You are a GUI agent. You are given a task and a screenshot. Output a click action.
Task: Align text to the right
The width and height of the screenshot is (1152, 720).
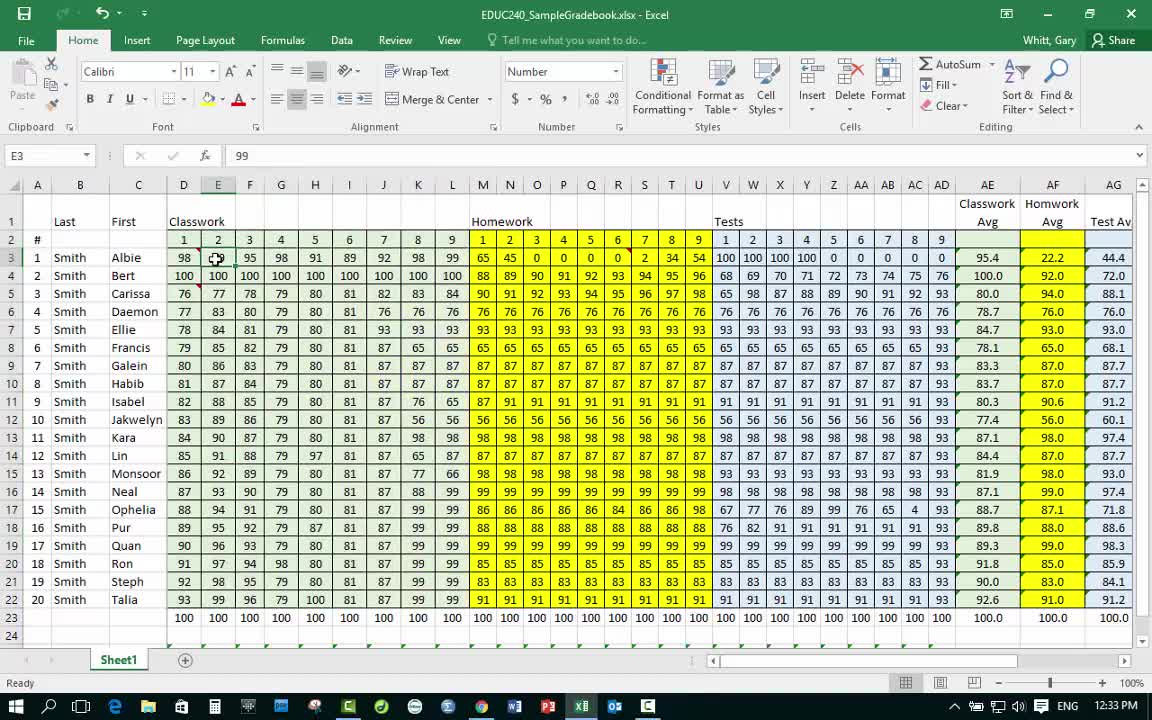click(x=317, y=99)
